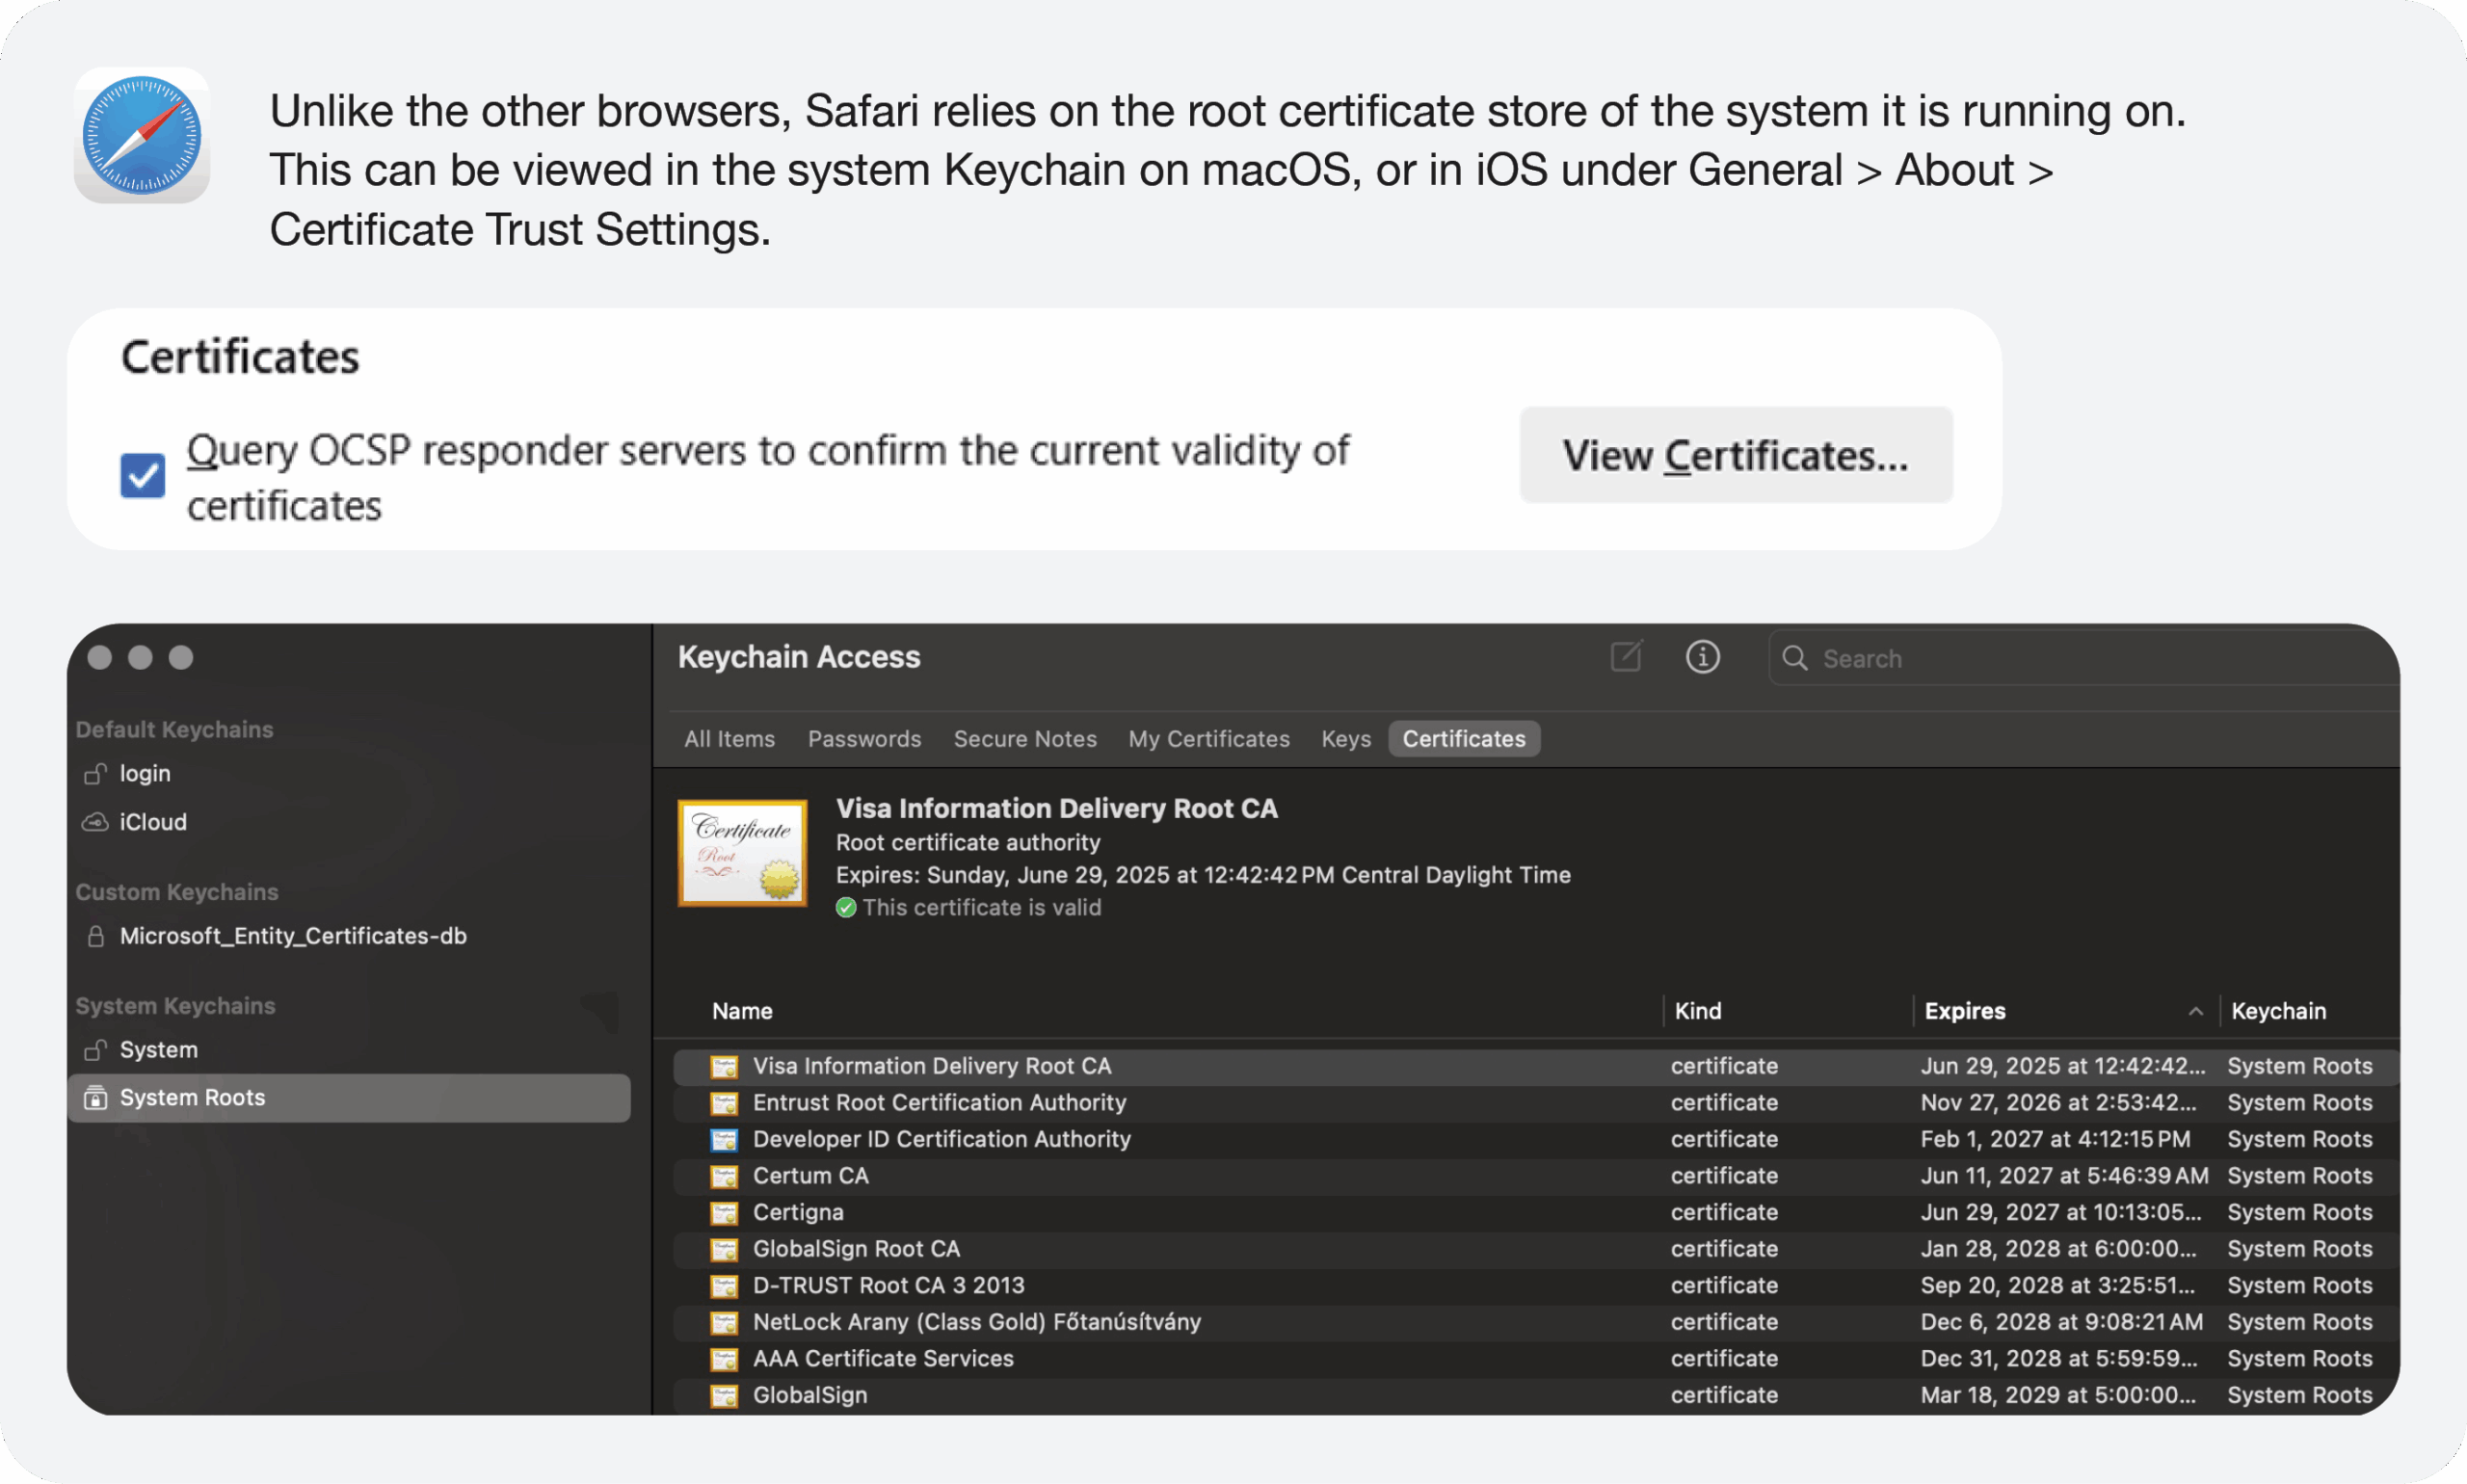Select the iCloud keychain
This screenshot has height=1484, width=2467.
pos(348,822)
